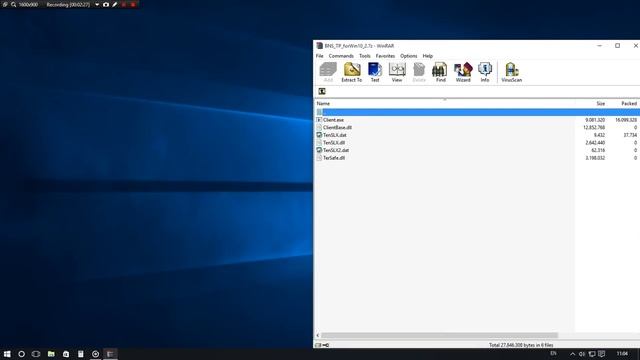
Task: Click the Extract To toolbar icon
Action: point(351,72)
